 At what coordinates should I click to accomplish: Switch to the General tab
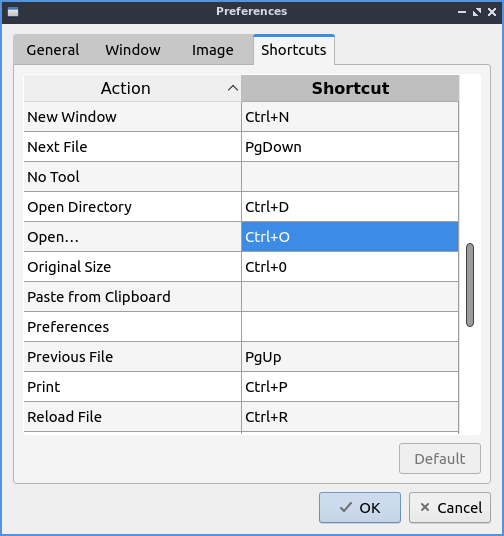(x=53, y=50)
